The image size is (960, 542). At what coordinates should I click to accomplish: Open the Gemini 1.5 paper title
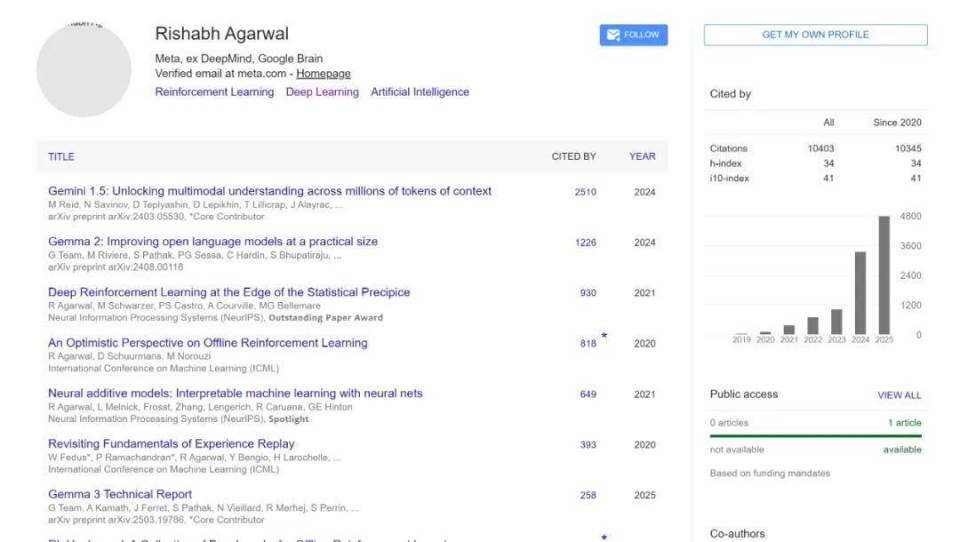(270, 191)
